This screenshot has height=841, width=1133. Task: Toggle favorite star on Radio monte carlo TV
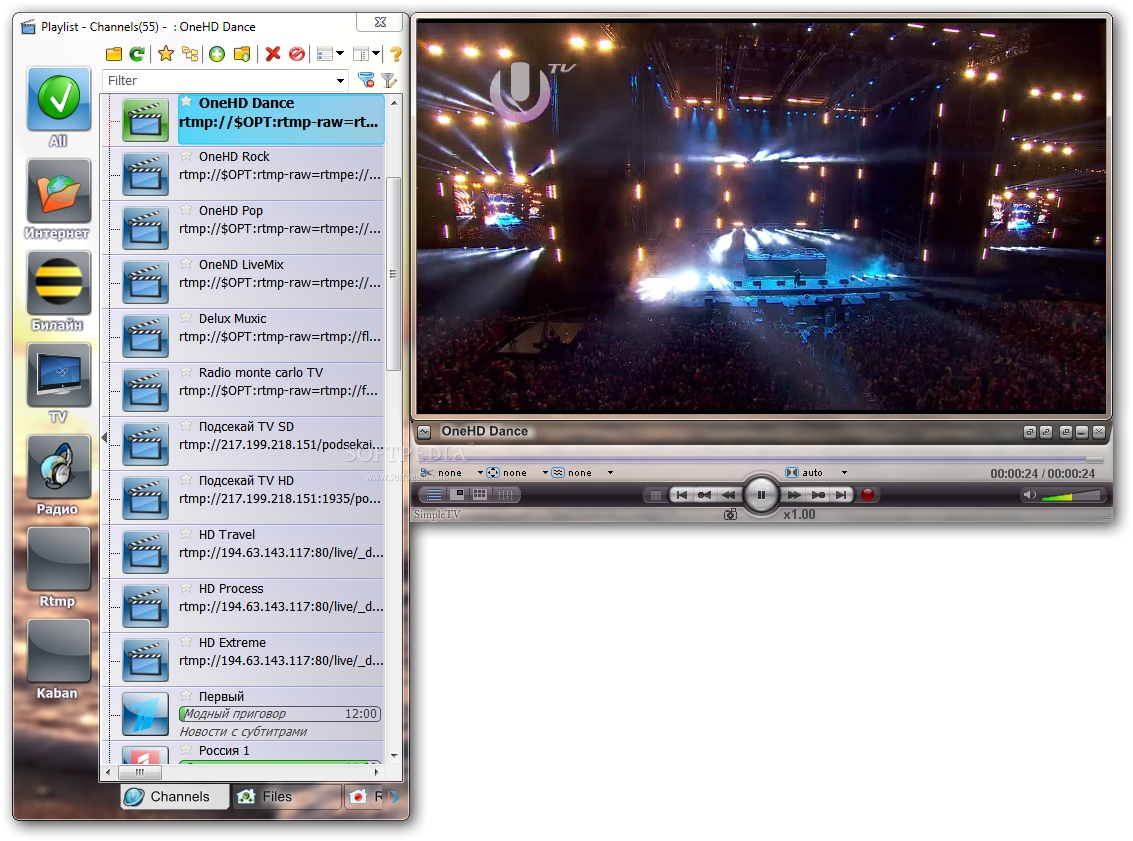(186, 371)
